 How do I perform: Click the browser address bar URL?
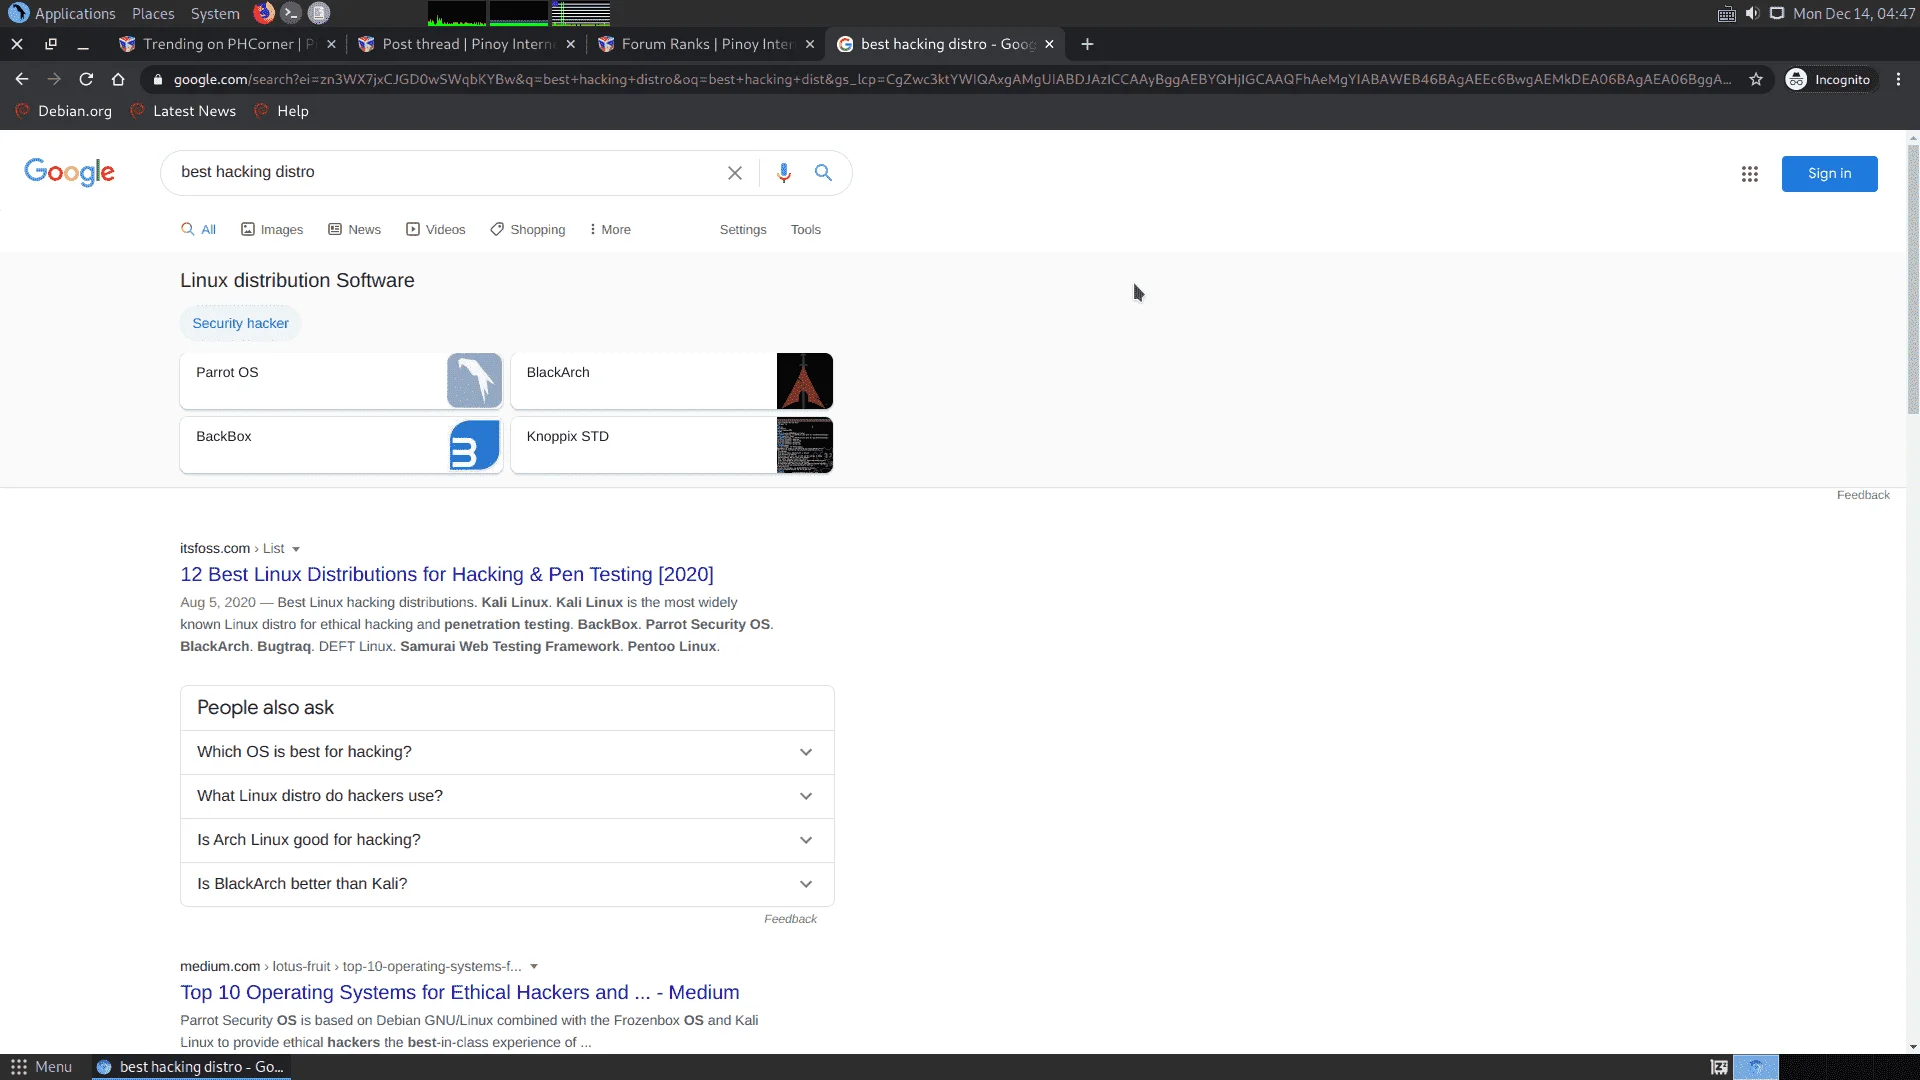(950, 79)
